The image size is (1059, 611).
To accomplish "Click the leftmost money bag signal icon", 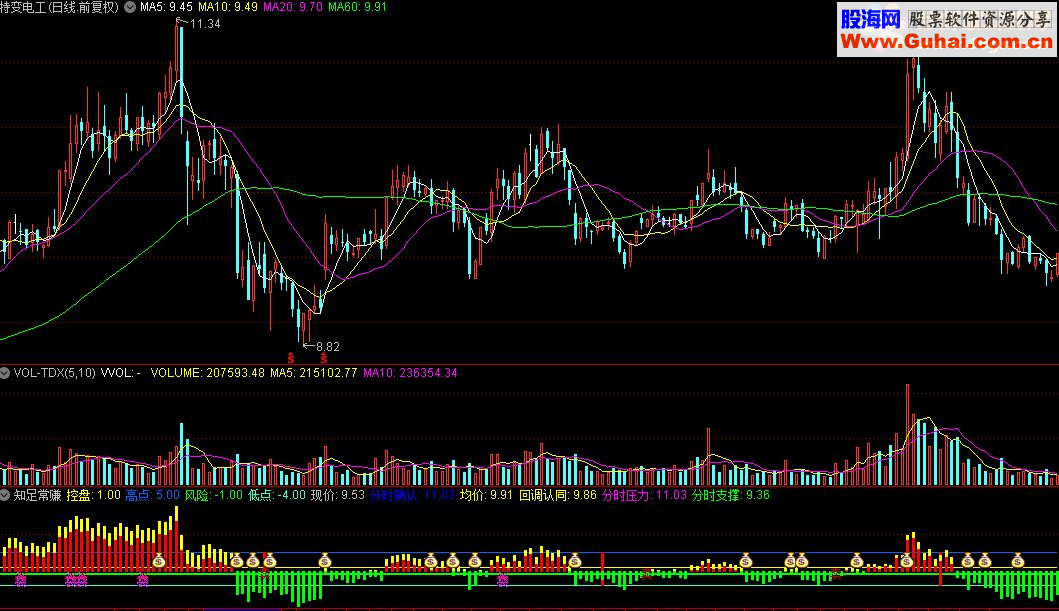I will click(x=159, y=560).
